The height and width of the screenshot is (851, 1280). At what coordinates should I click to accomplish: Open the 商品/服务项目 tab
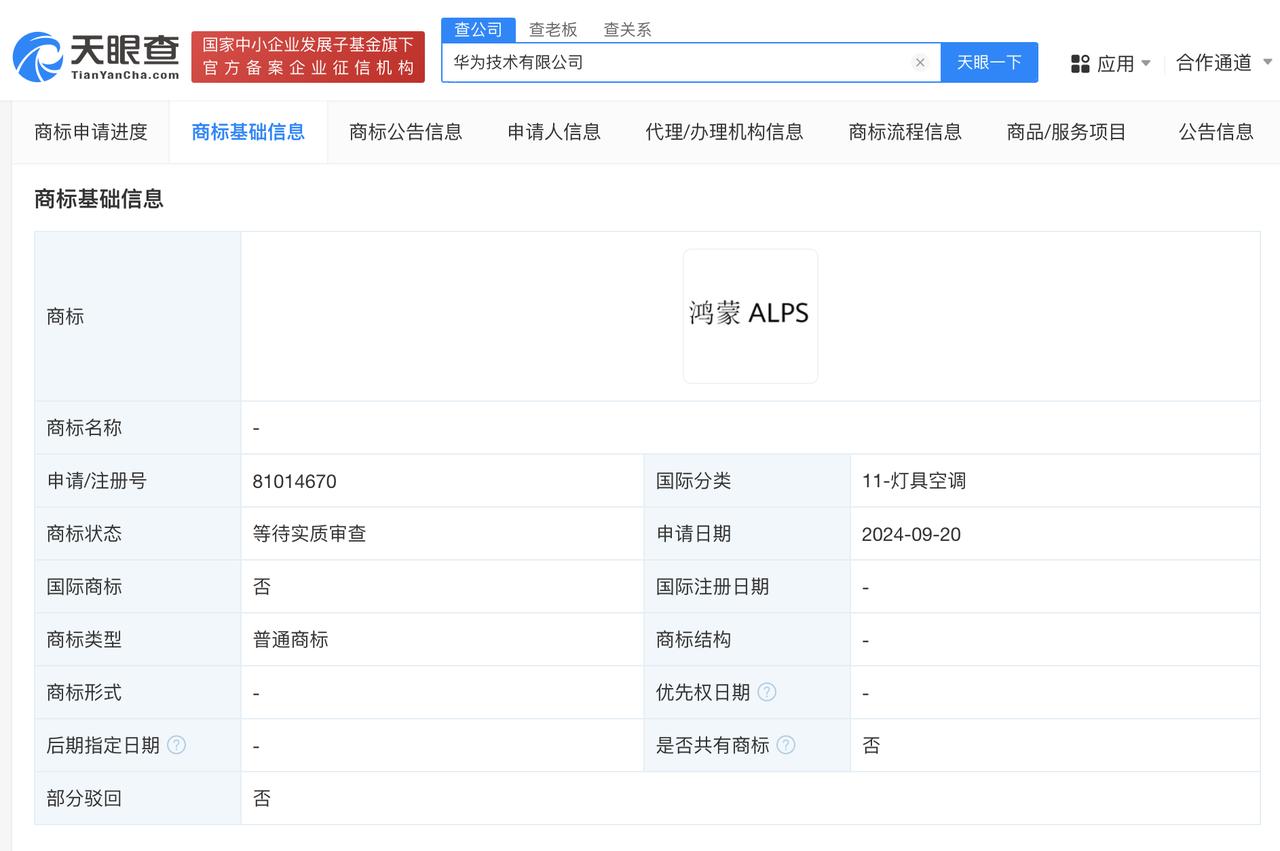(1066, 132)
